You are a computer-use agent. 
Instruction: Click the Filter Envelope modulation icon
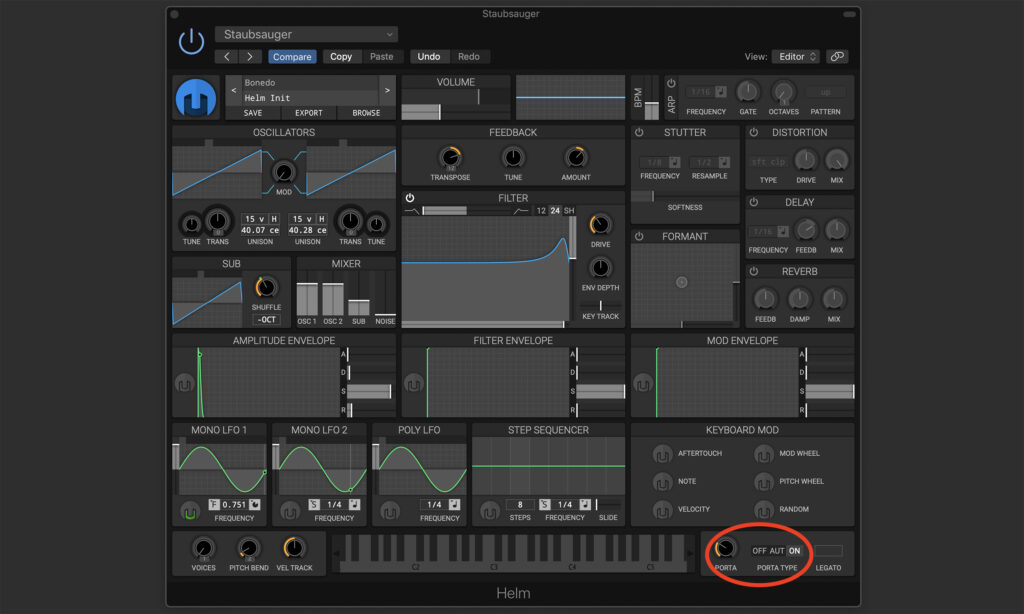[413, 383]
